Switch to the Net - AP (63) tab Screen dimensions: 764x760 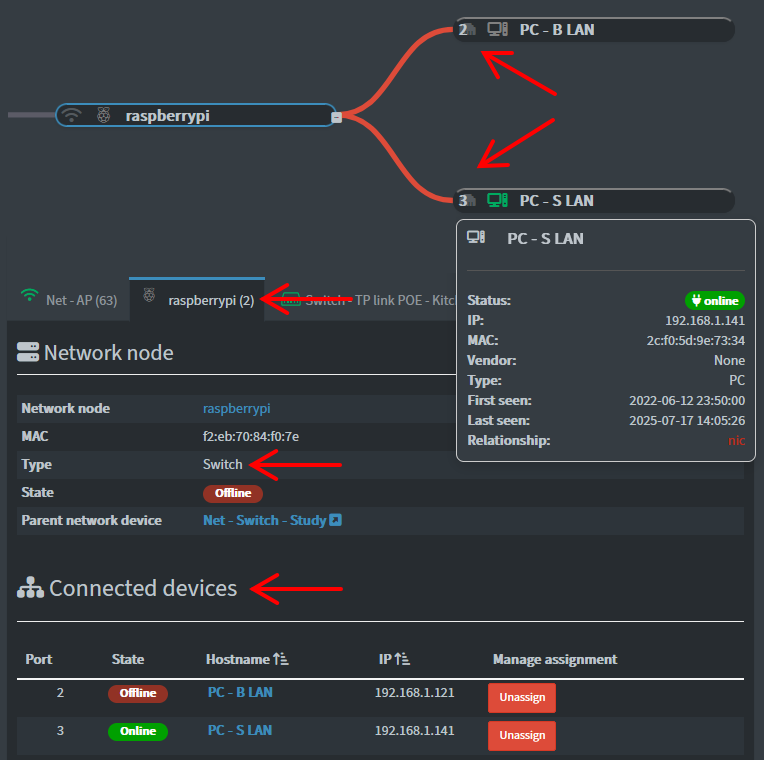pyautogui.click(x=70, y=299)
